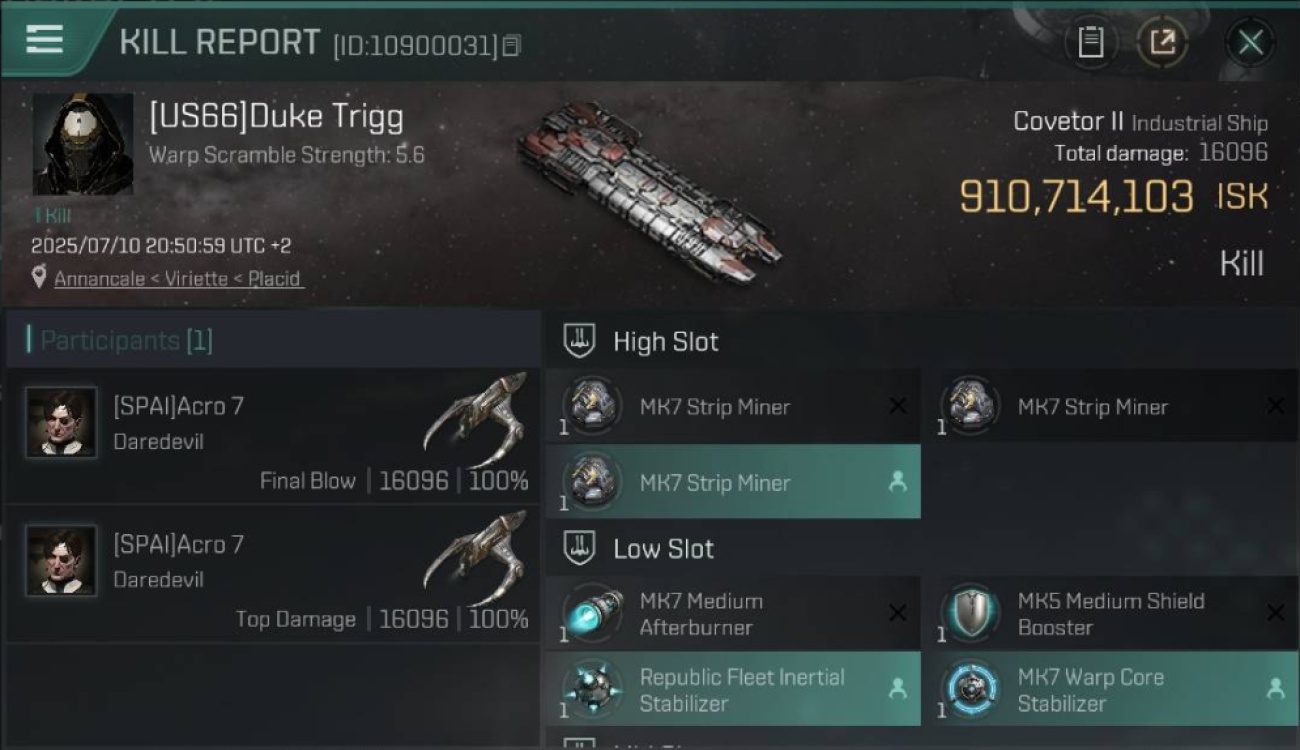This screenshot has height=750, width=1300.
Task: Open Duke Trigg's portrait
Action: (x=82, y=144)
